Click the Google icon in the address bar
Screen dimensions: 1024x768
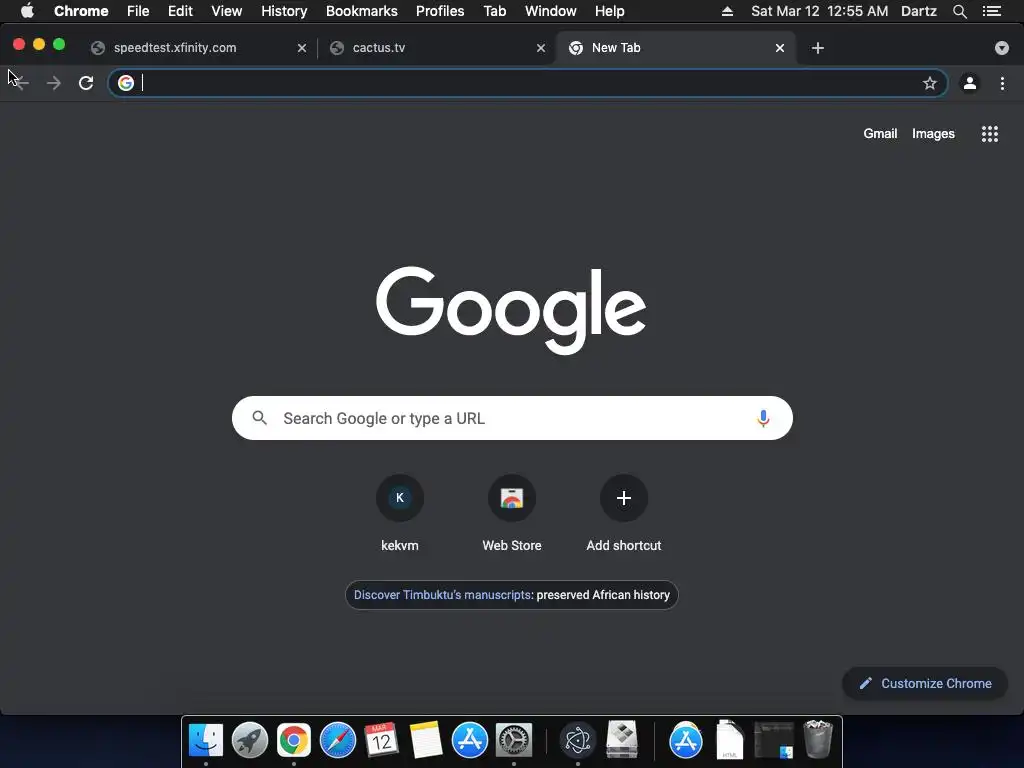click(126, 83)
